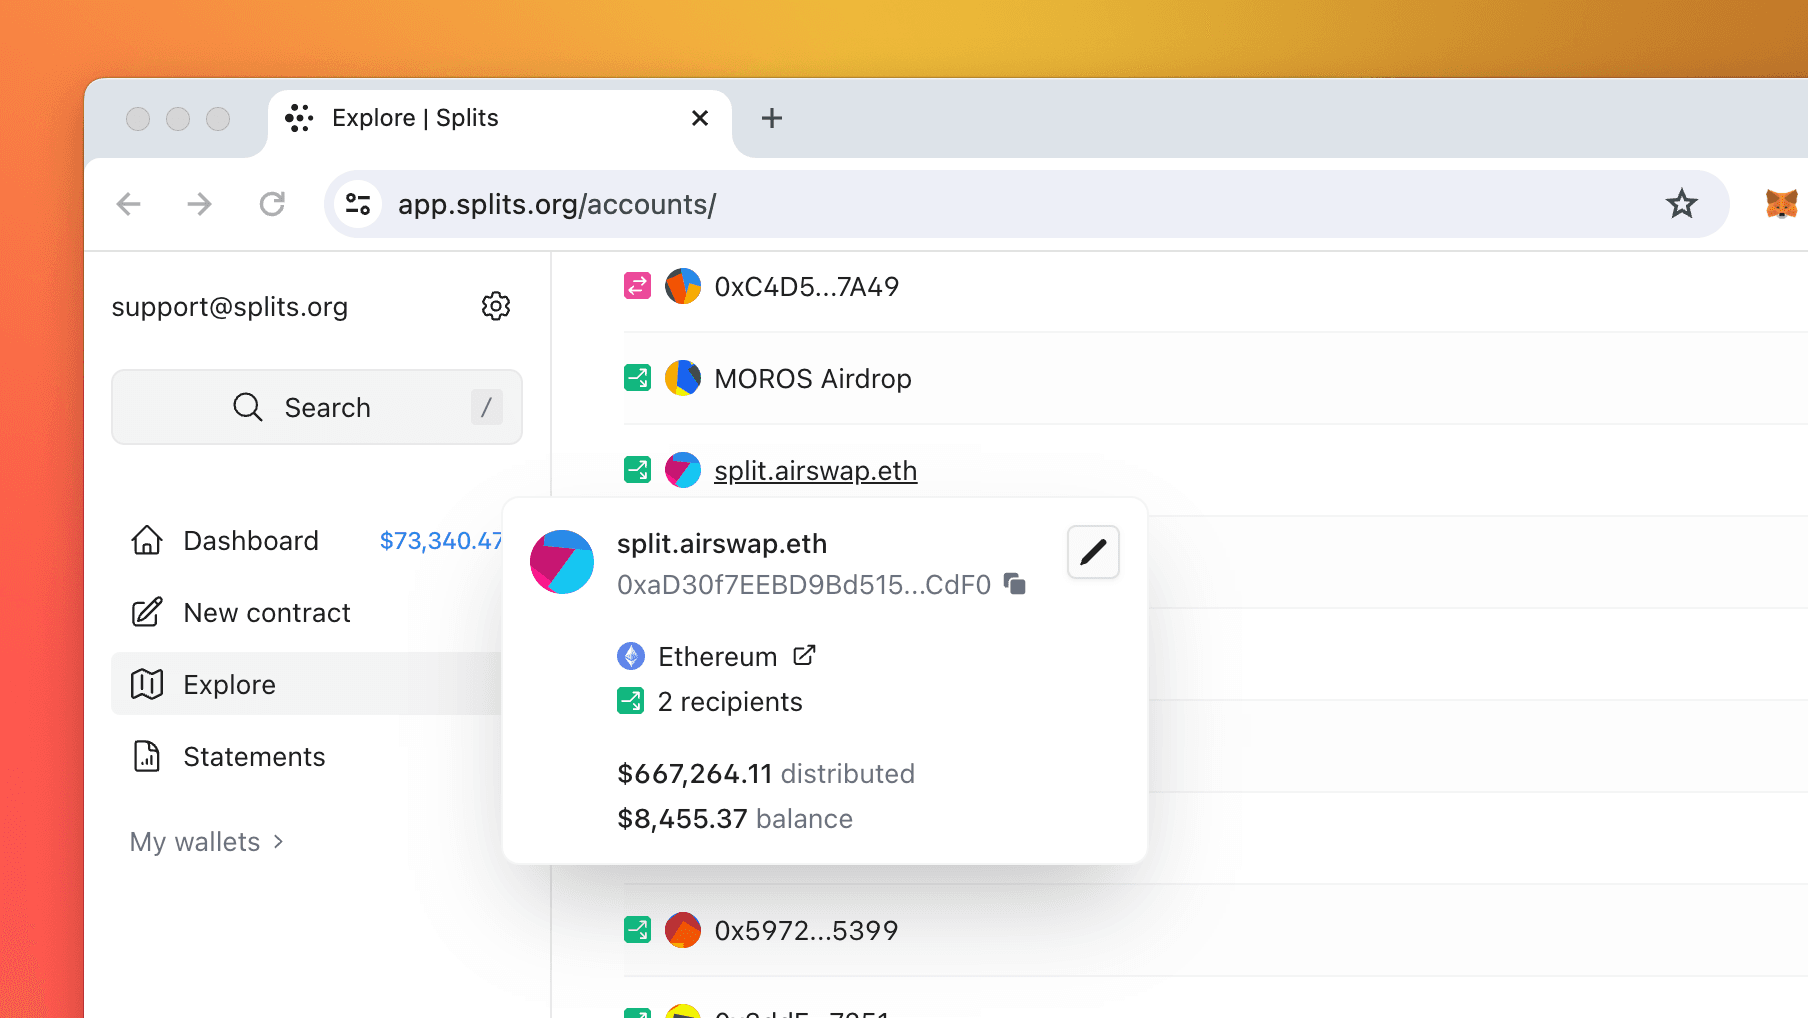The image size is (1808, 1018).
Task: Open the settings gear for support@splits.org
Action: [496, 306]
